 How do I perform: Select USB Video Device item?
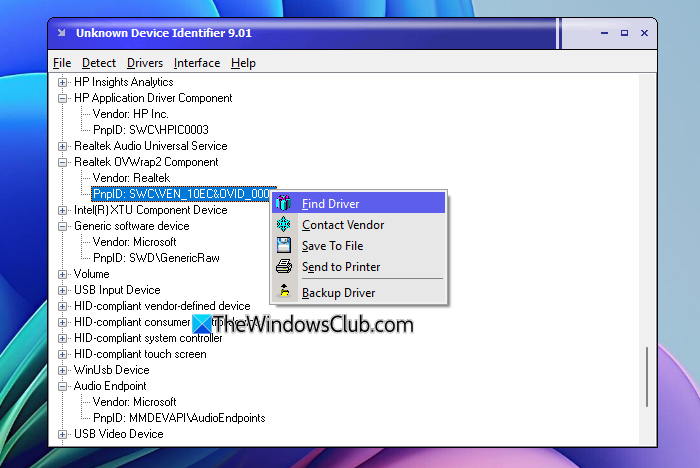119,434
